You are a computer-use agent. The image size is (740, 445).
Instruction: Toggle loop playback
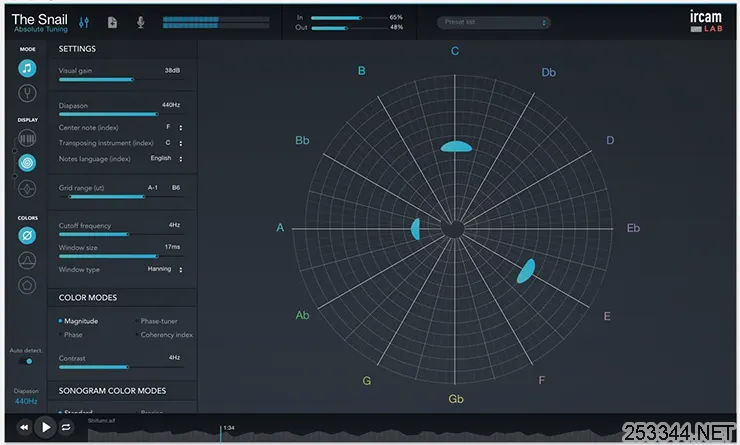tap(66, 428)
